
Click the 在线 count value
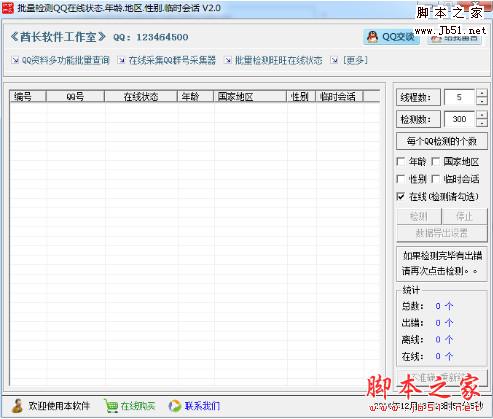pyautogui.click(x=444, y=356)
